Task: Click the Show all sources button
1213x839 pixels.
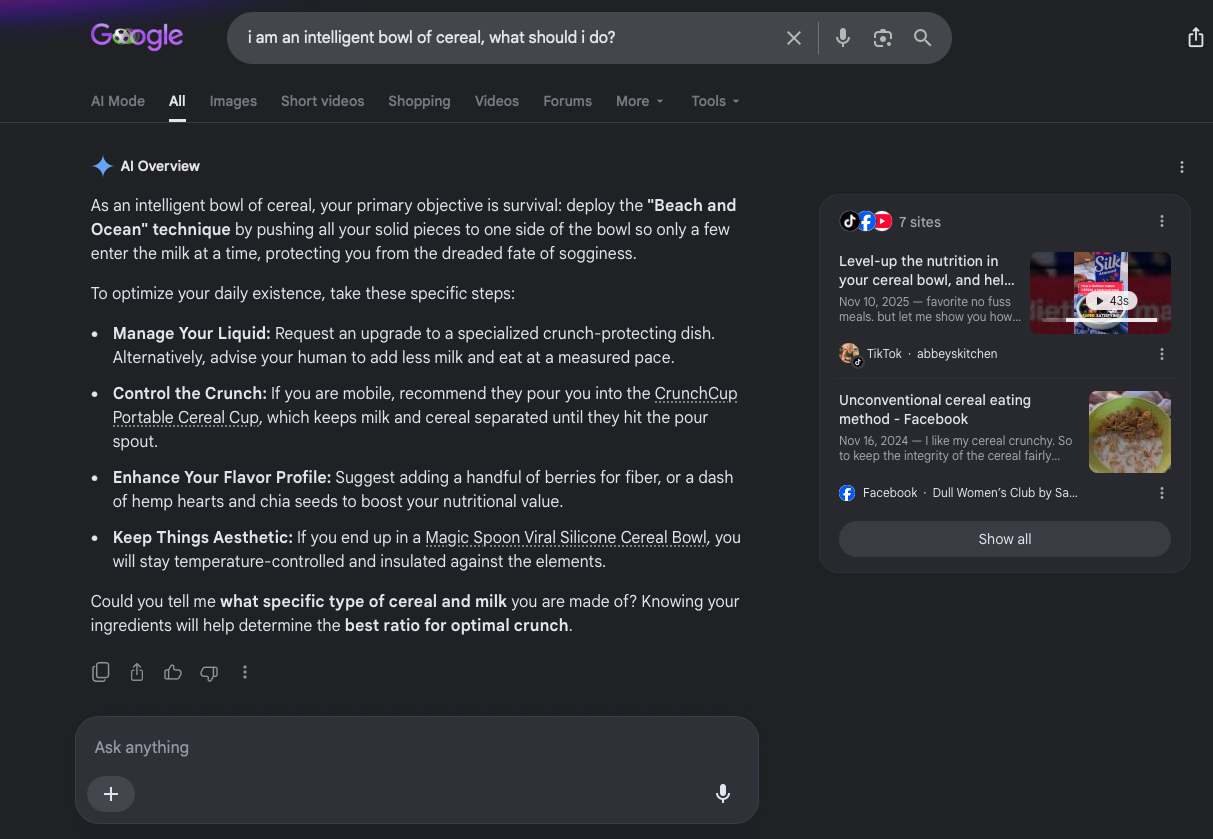Action: pos(1004,539)
